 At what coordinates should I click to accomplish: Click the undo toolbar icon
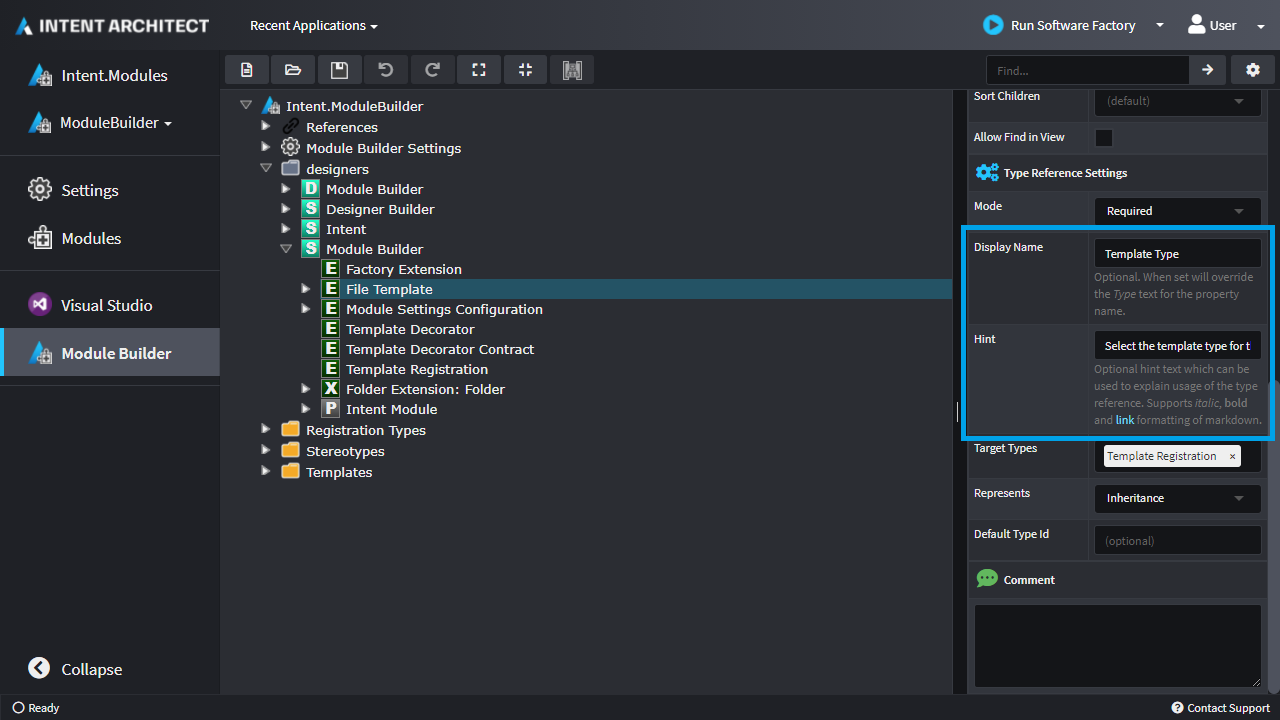(x=386, y=70)
